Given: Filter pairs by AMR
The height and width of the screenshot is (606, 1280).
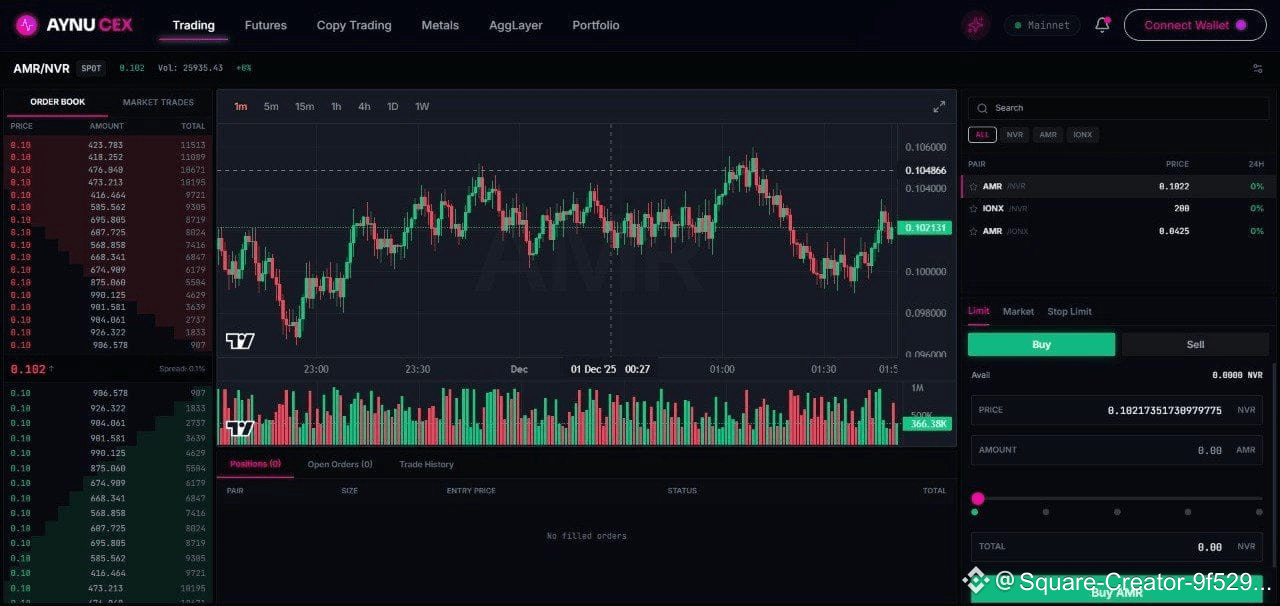Looking at the screenshot, I should click(1048, 134).
